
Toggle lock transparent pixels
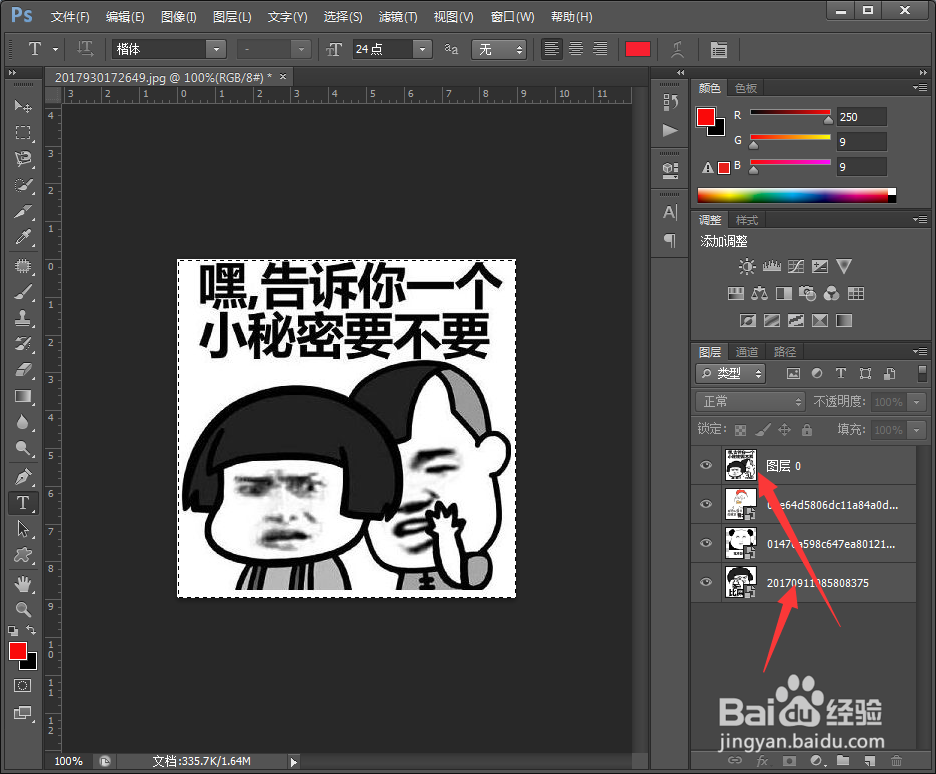pos(740,430)
